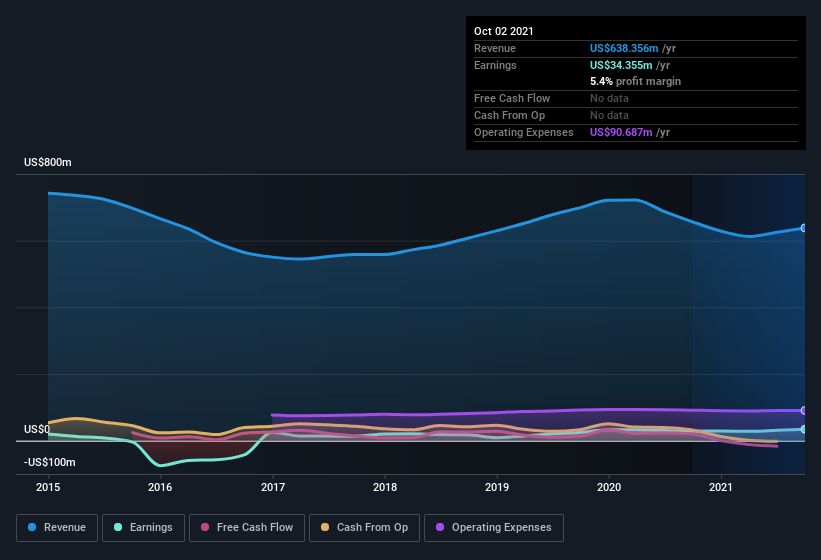Click the Revenue endpoint marker on blue line
Screen dimensions: 821x560
click(804, 228)
